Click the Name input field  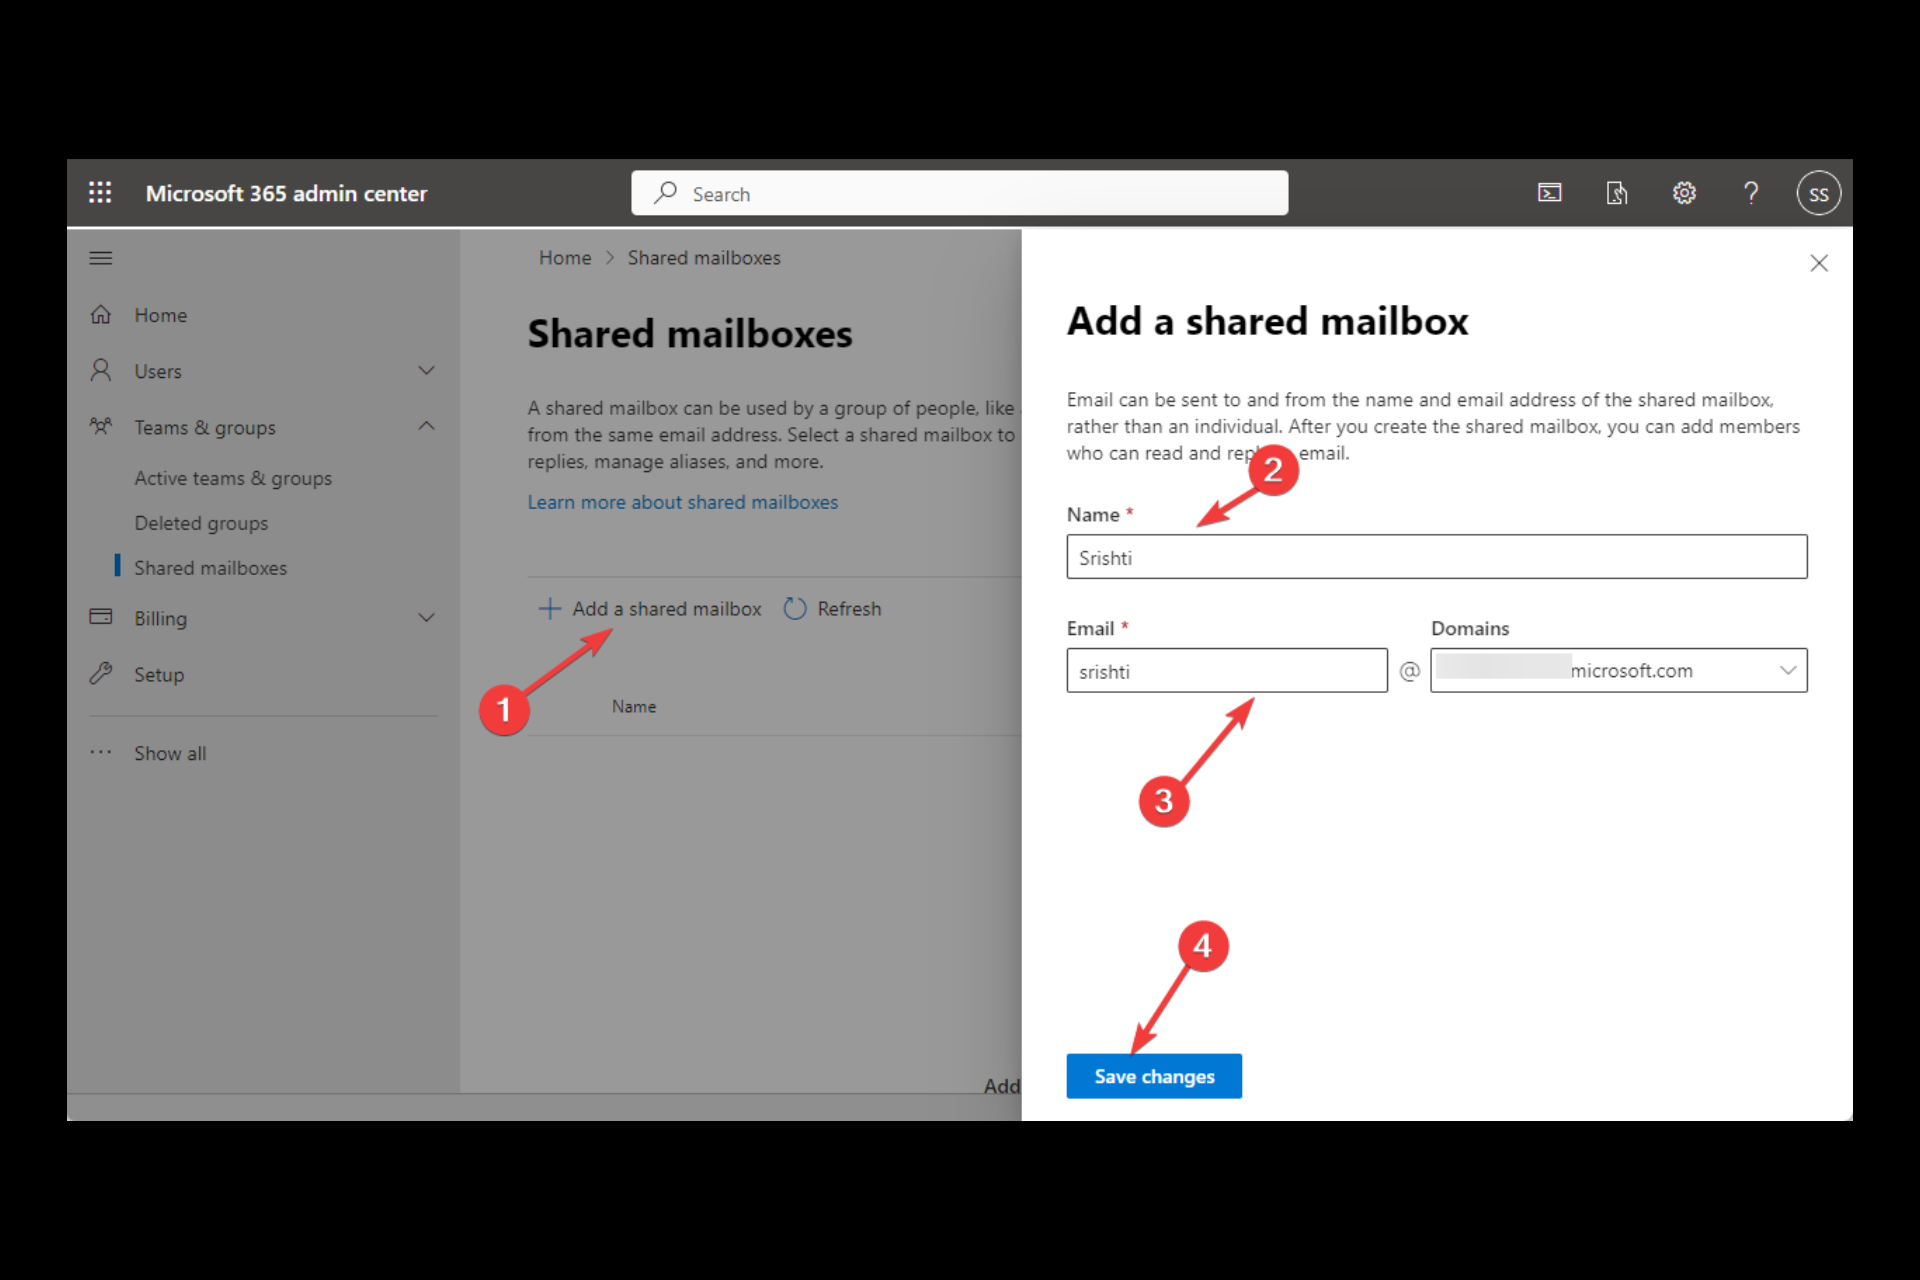tap(1436, 556)
